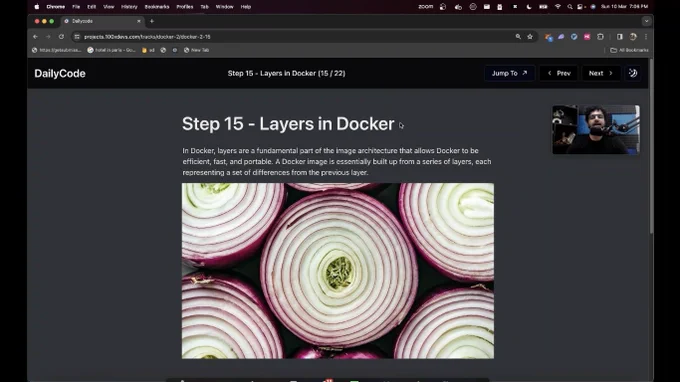
Task: Open site information icon in address bar
Action: pos(77,37)
